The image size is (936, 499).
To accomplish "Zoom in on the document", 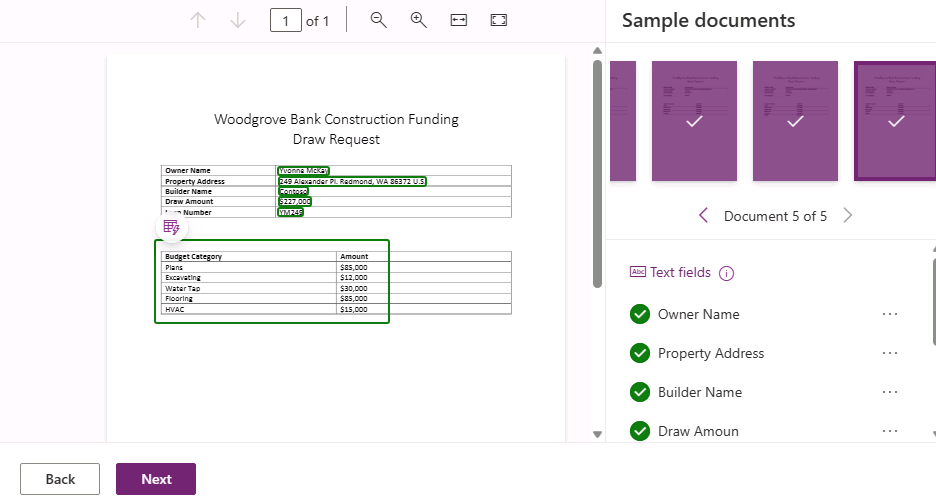I will click(x=418, y=20).
